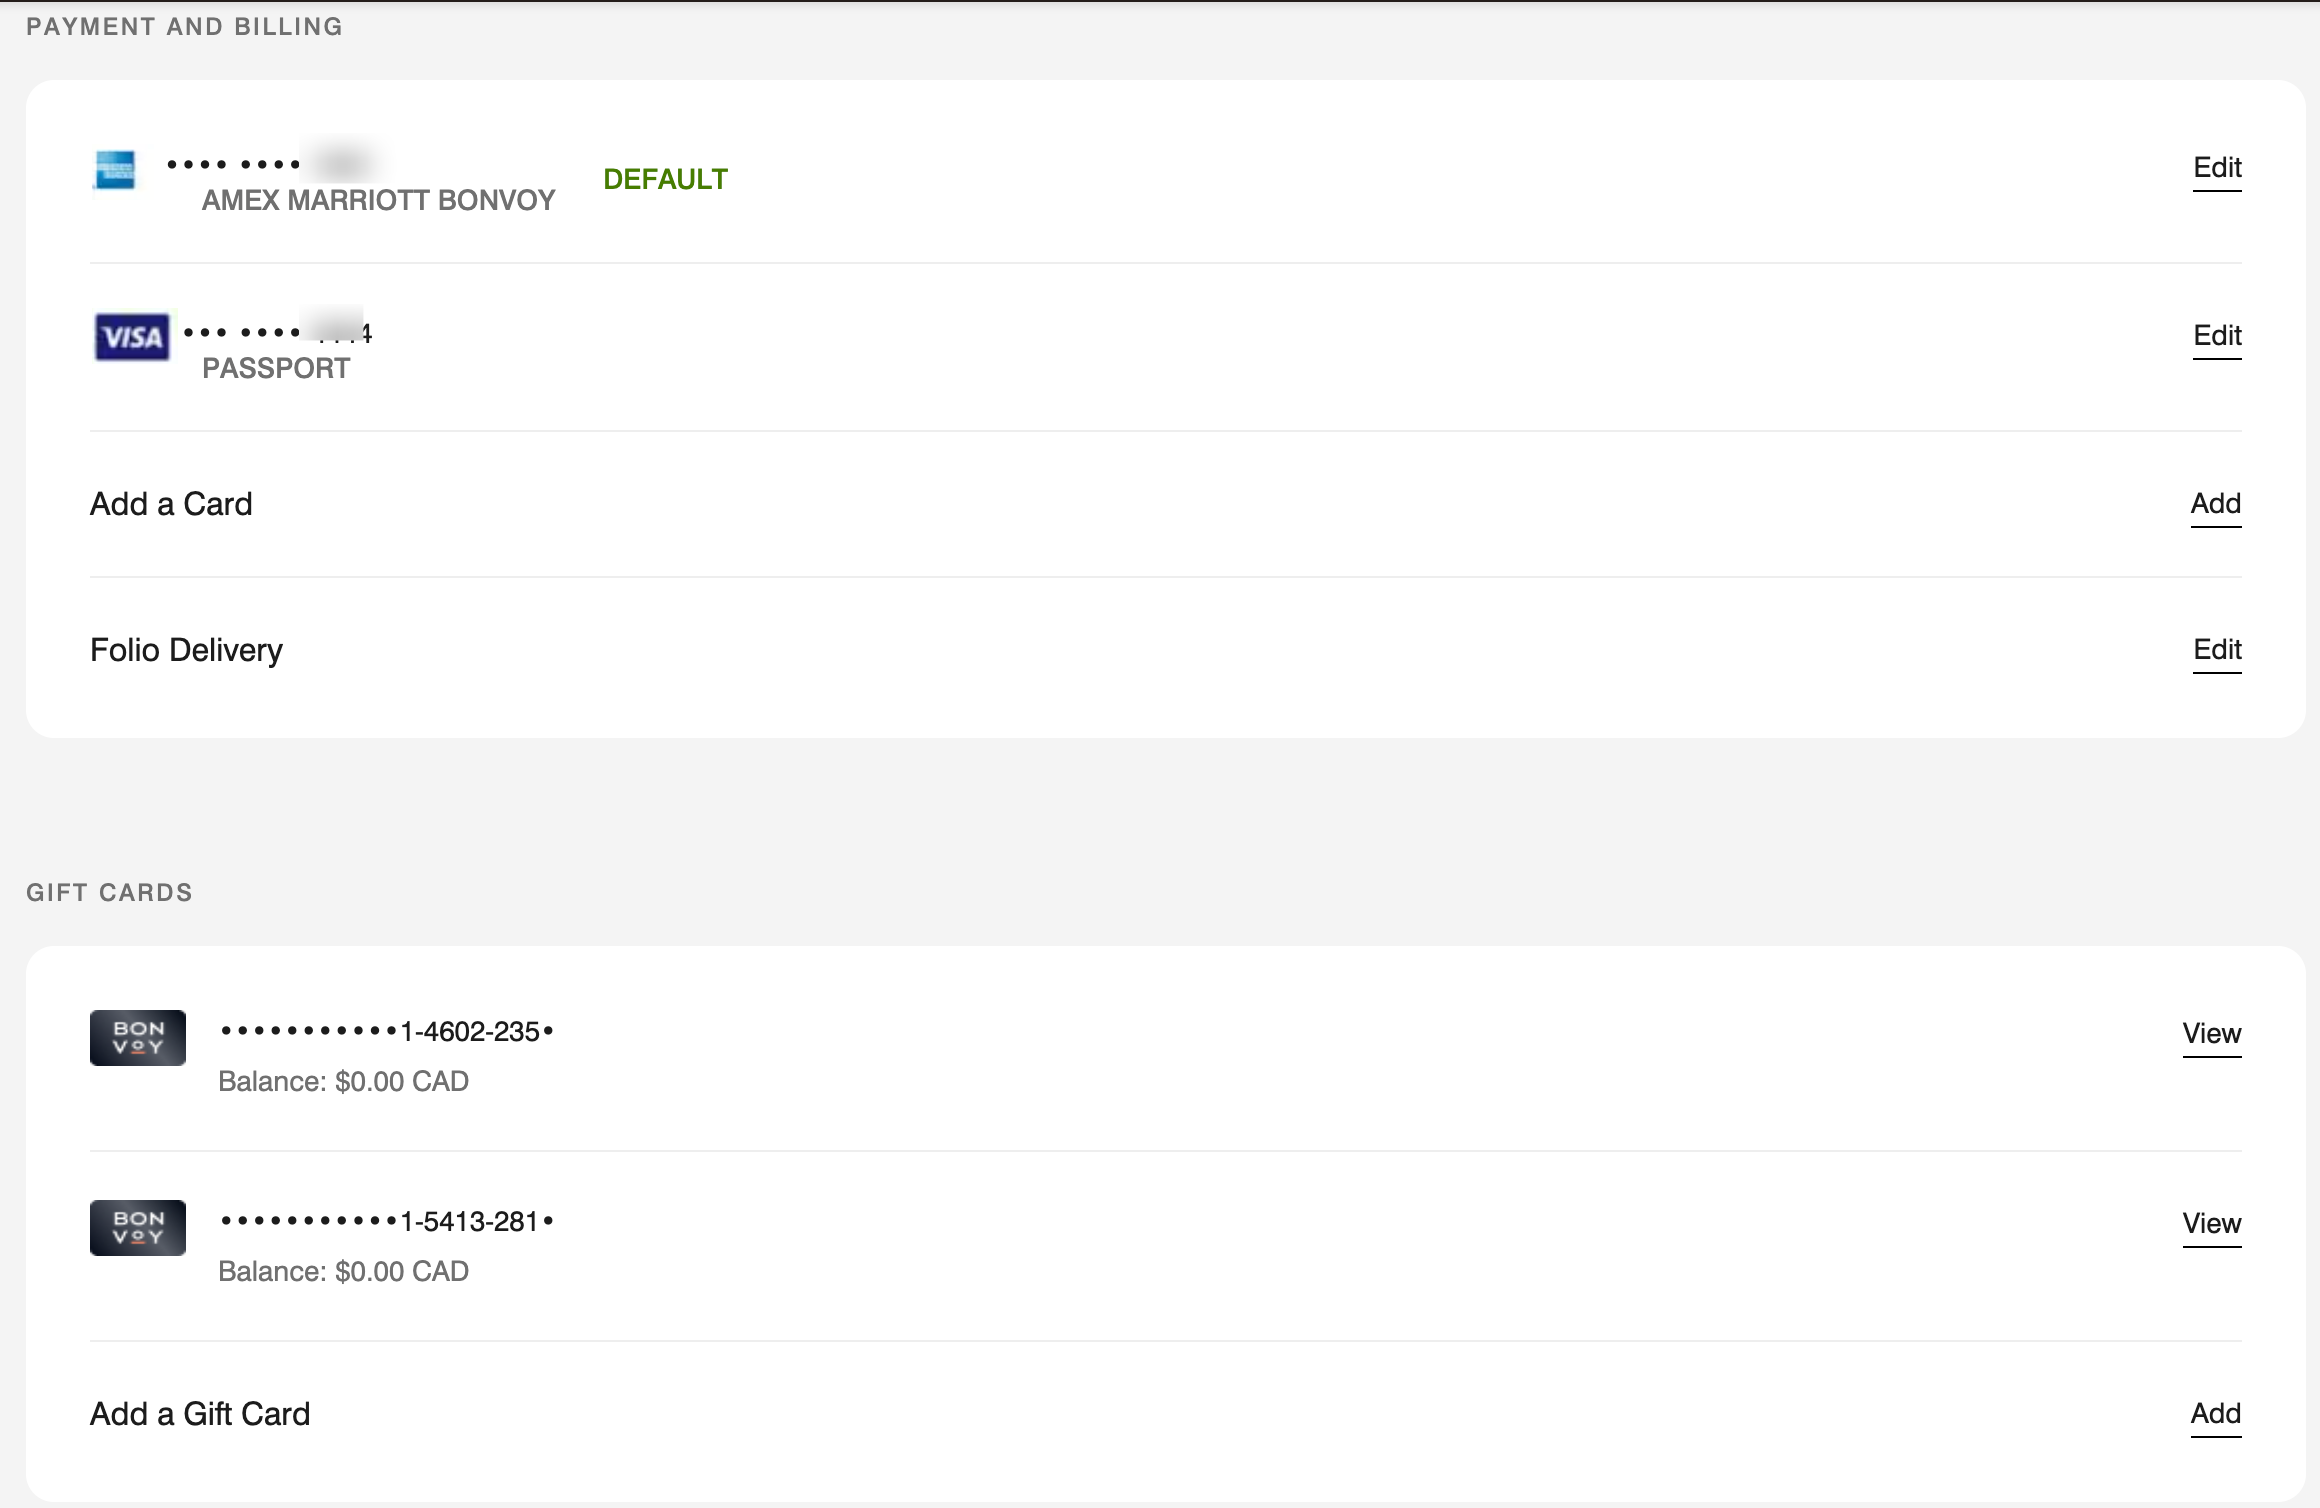Click the Add a Card row label

coord(171,504)
